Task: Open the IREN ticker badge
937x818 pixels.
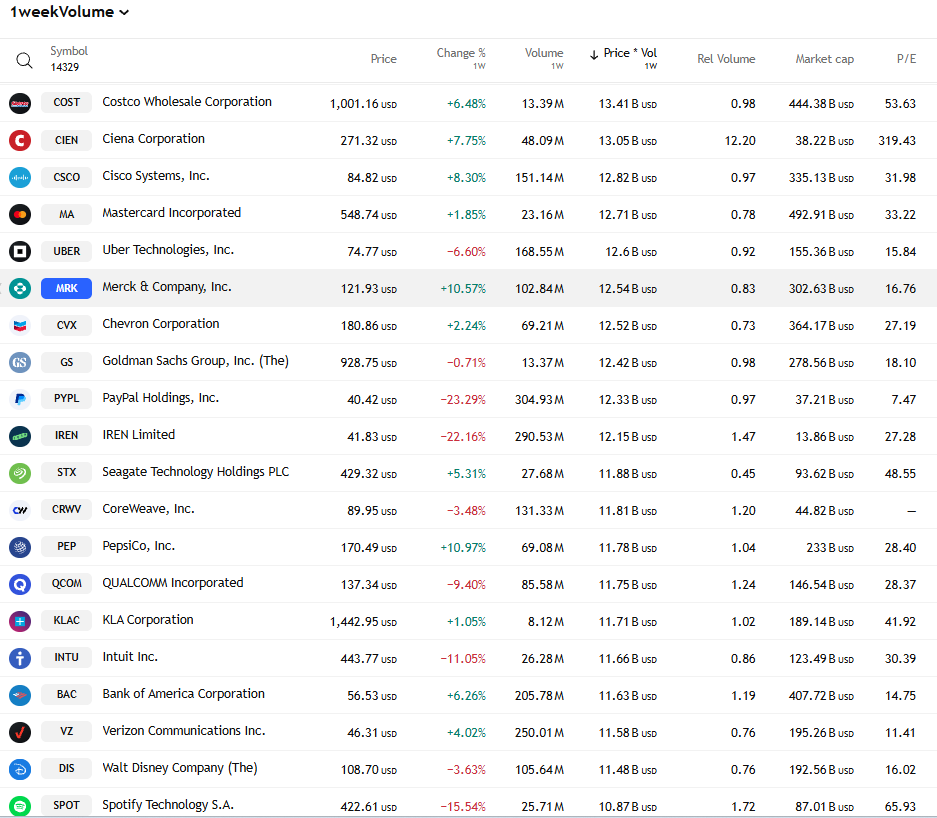Action: pyautogui.click(x=66, y=436)
